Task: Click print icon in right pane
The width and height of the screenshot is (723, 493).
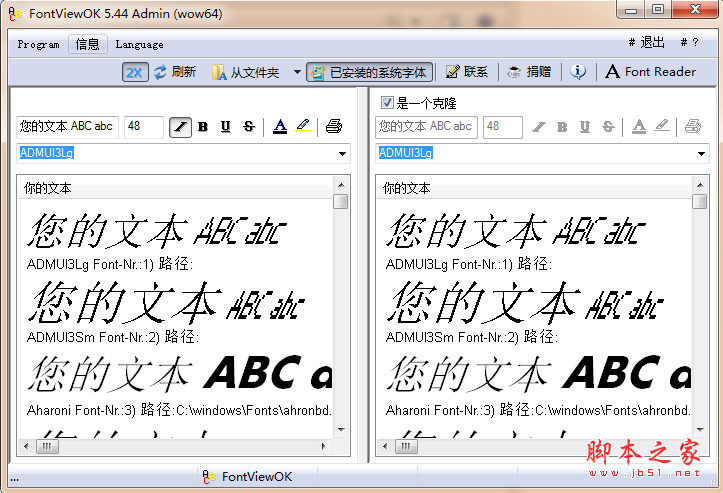Action: coord(693,126)
